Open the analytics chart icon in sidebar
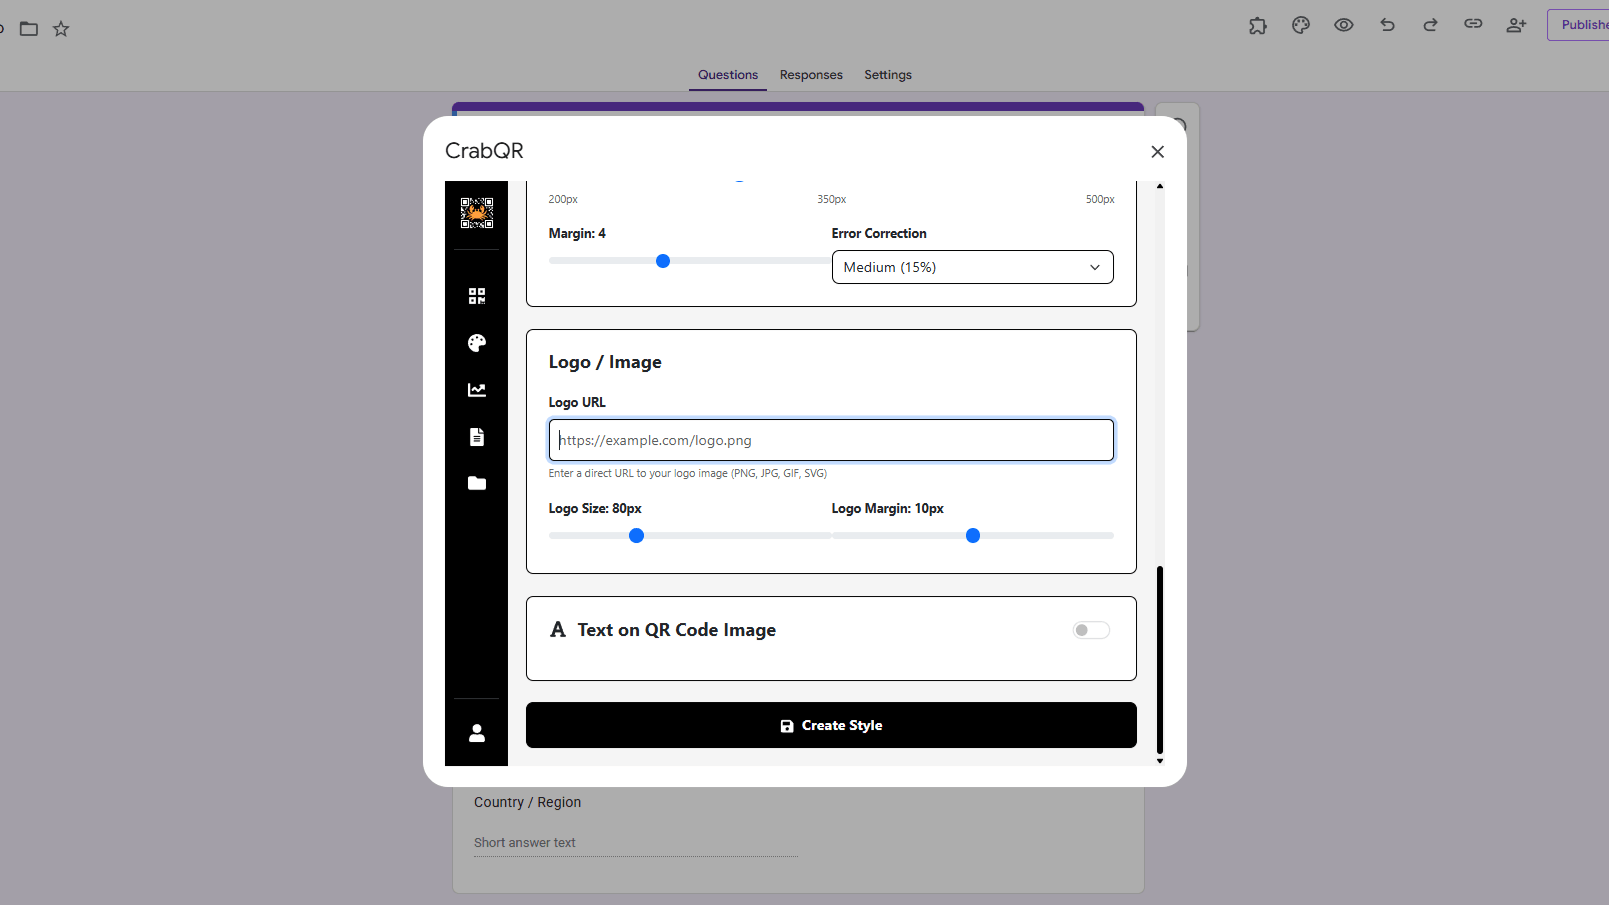Viewport: 1609px width, 905px height. [476, 390]
